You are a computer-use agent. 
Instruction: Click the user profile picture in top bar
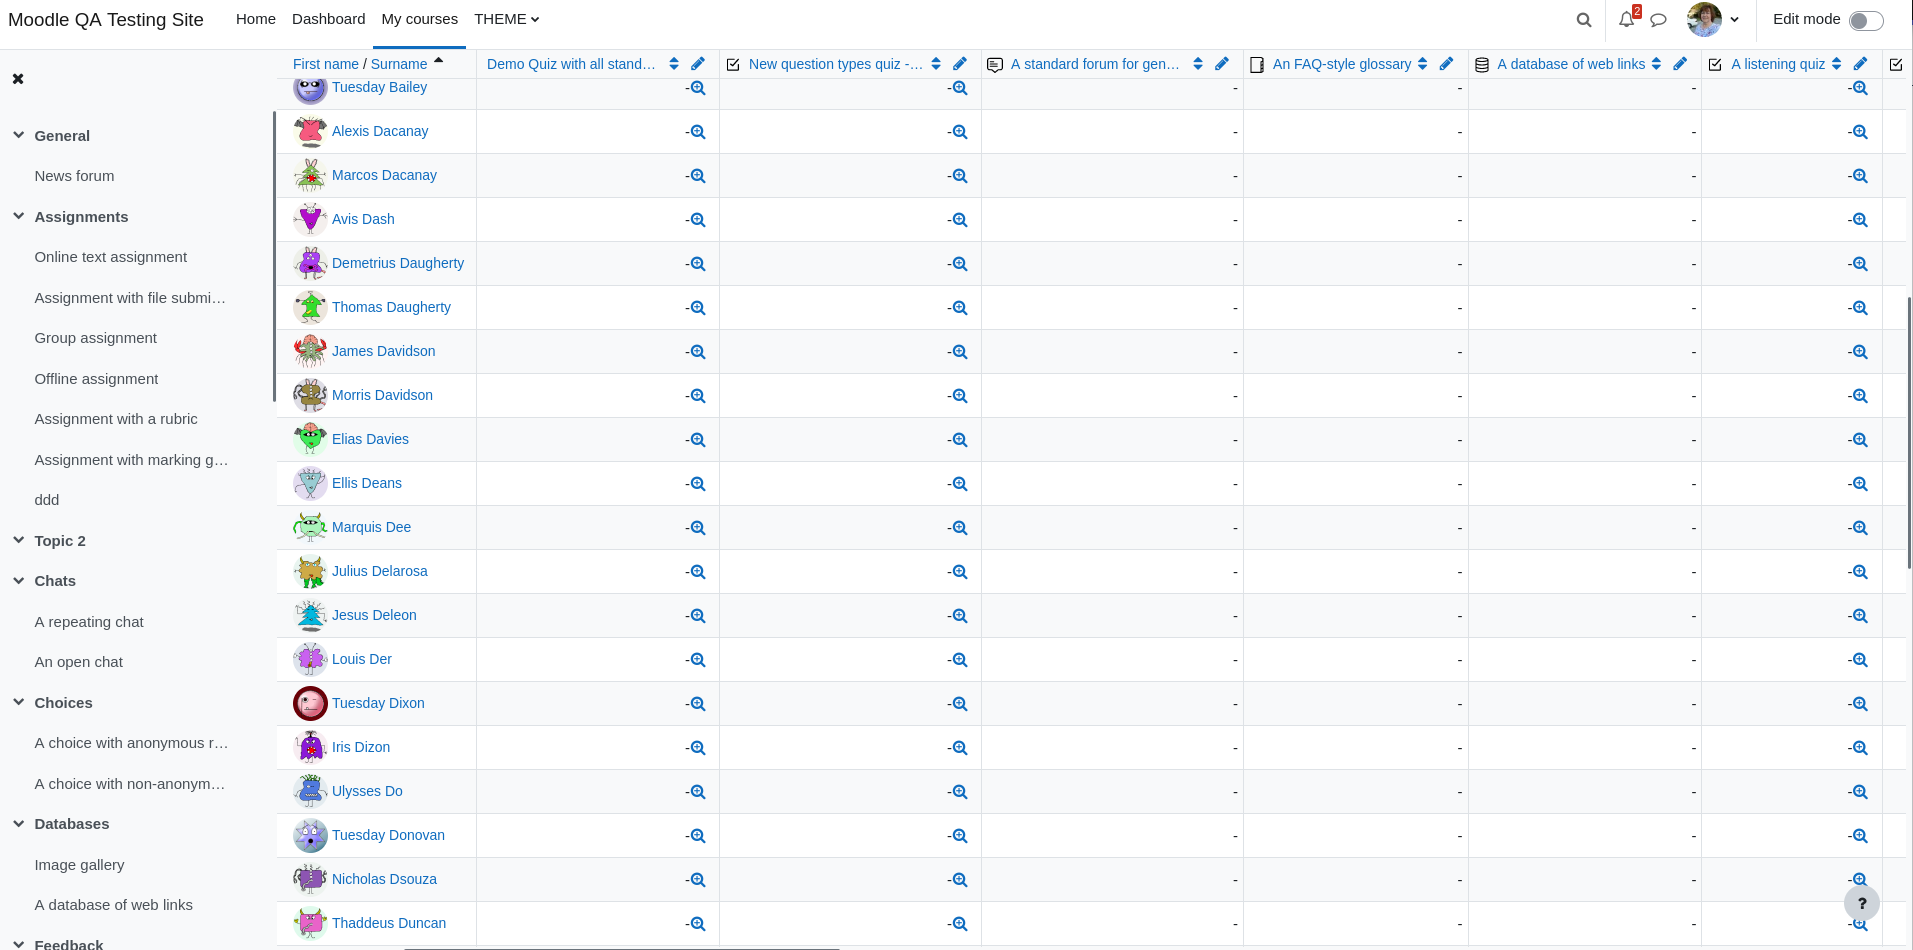pyautogui.click(x=1704, y=19)
